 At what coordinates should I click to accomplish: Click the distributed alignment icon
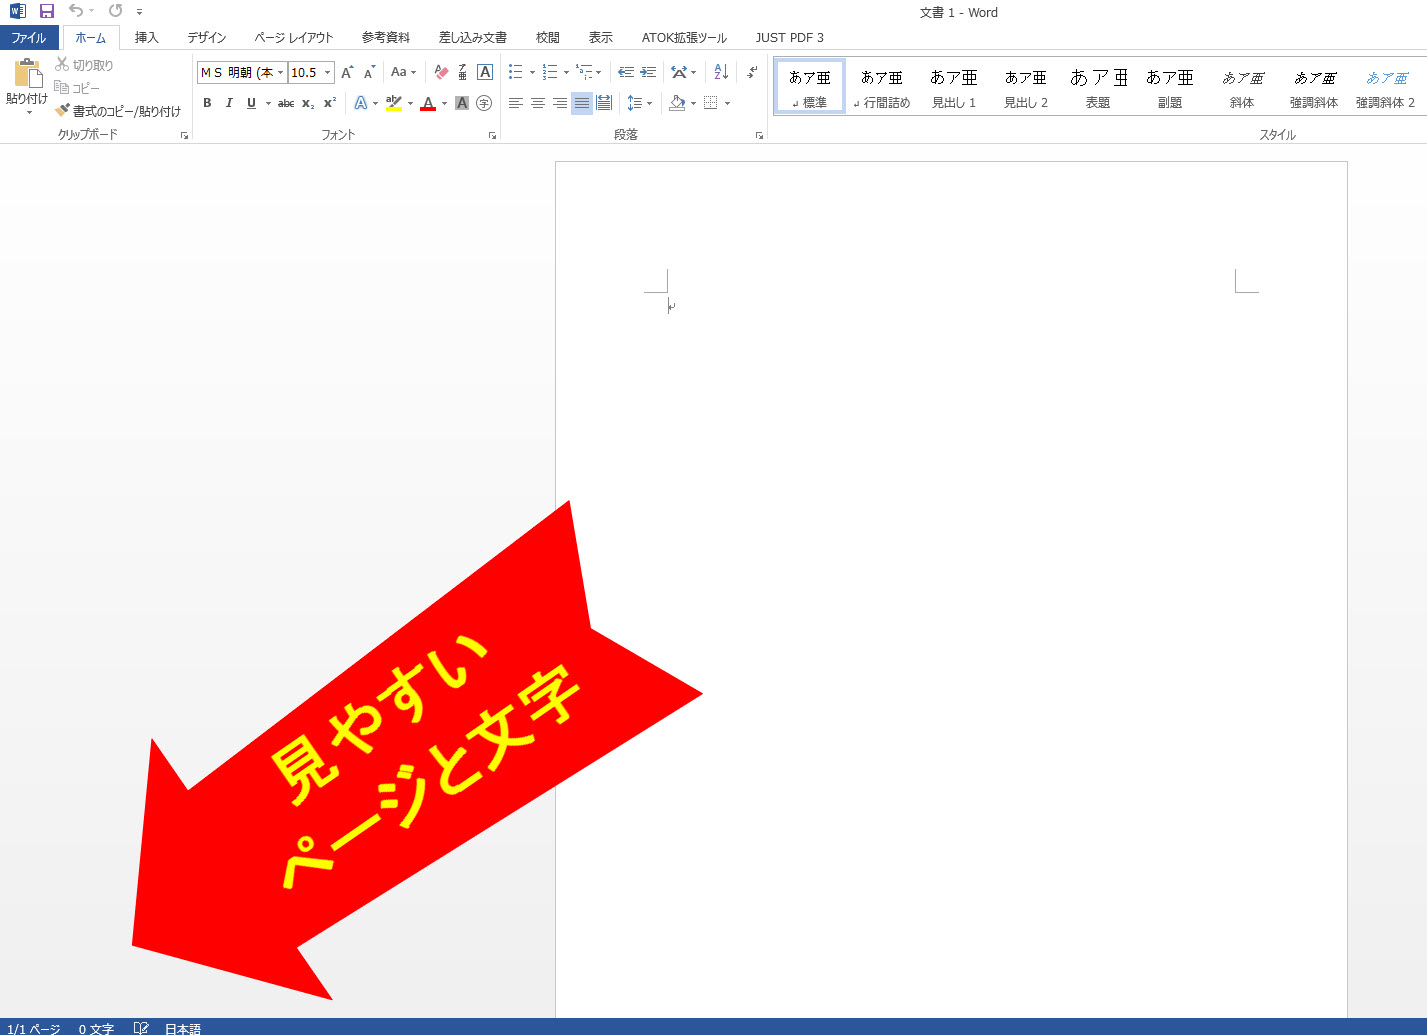[x=604, y=103]
